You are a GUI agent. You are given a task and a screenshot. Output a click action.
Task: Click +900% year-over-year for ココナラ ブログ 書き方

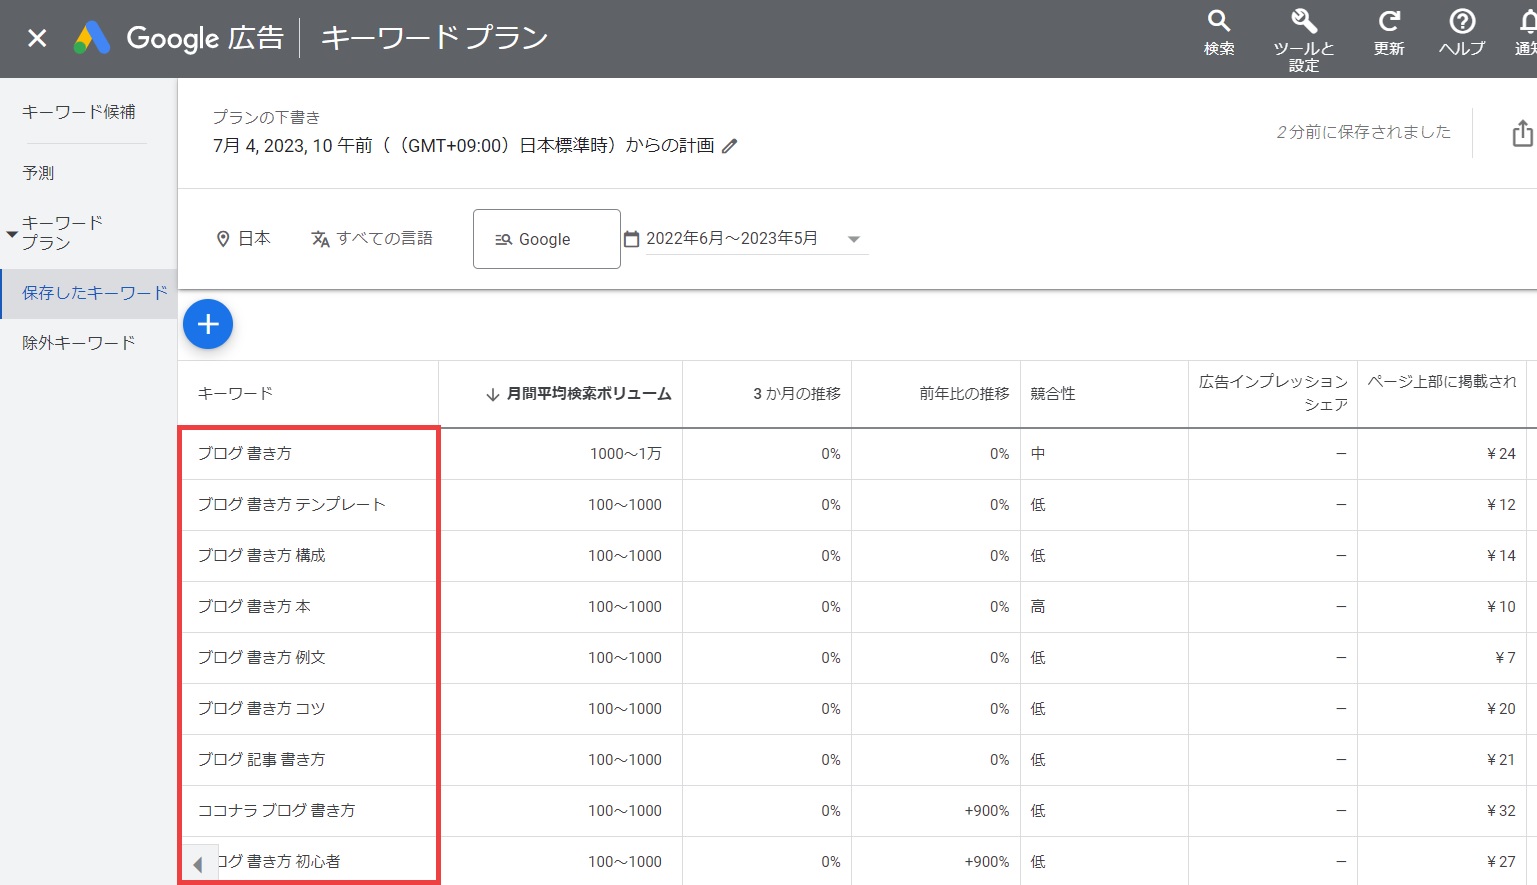point(986,811)
